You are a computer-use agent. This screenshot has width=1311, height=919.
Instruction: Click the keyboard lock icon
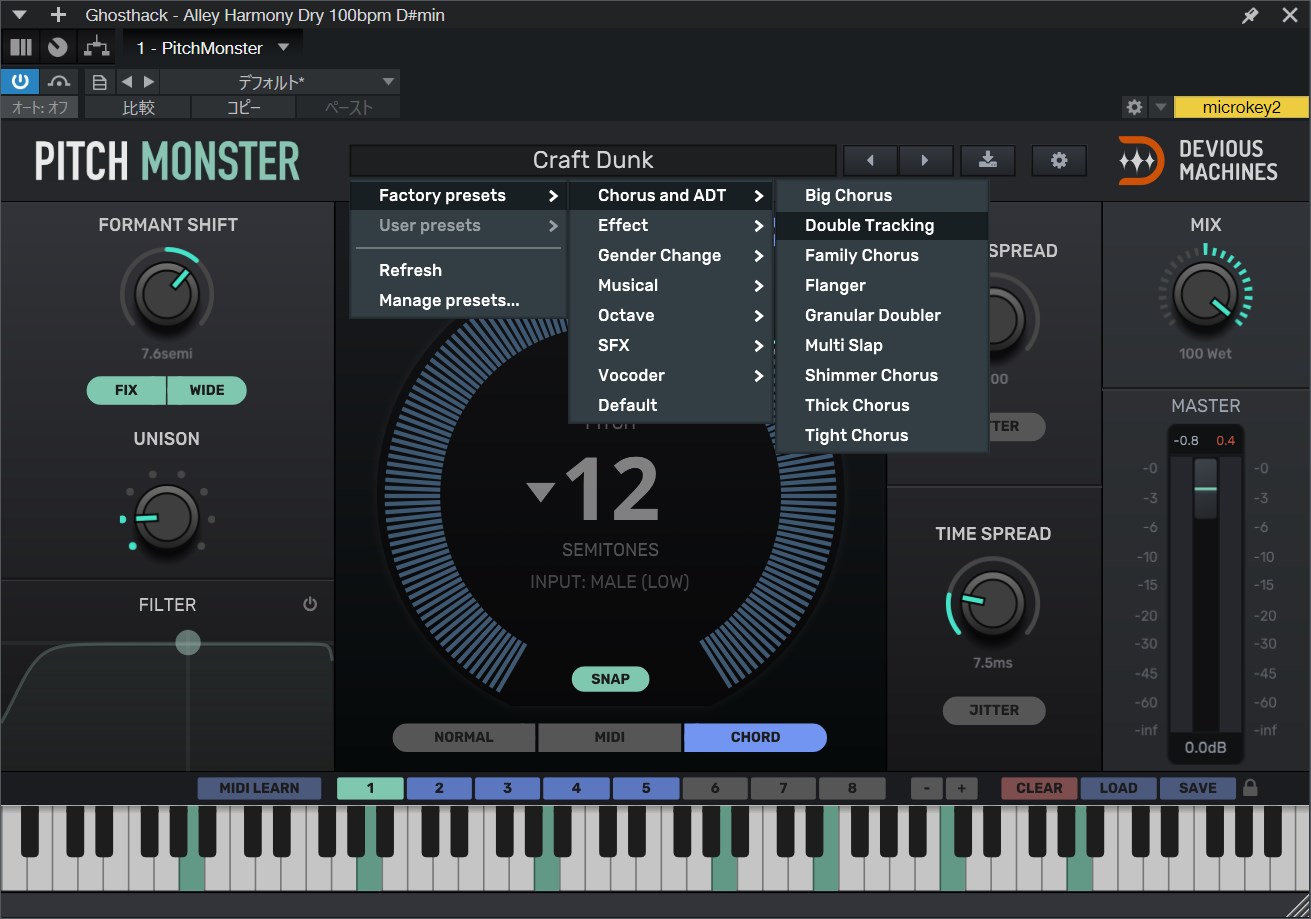coord(1250,788)
